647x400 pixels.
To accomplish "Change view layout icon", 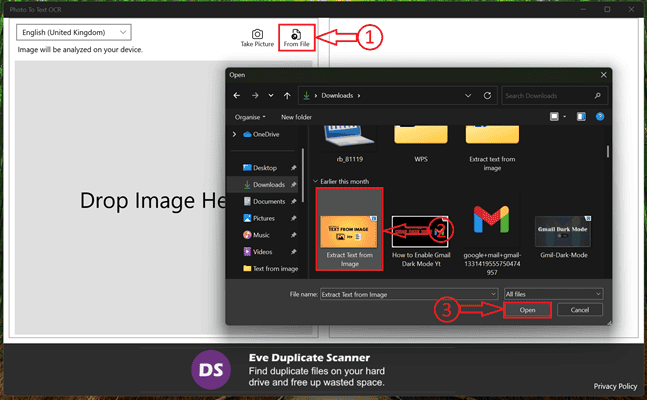I will (554, 117).
